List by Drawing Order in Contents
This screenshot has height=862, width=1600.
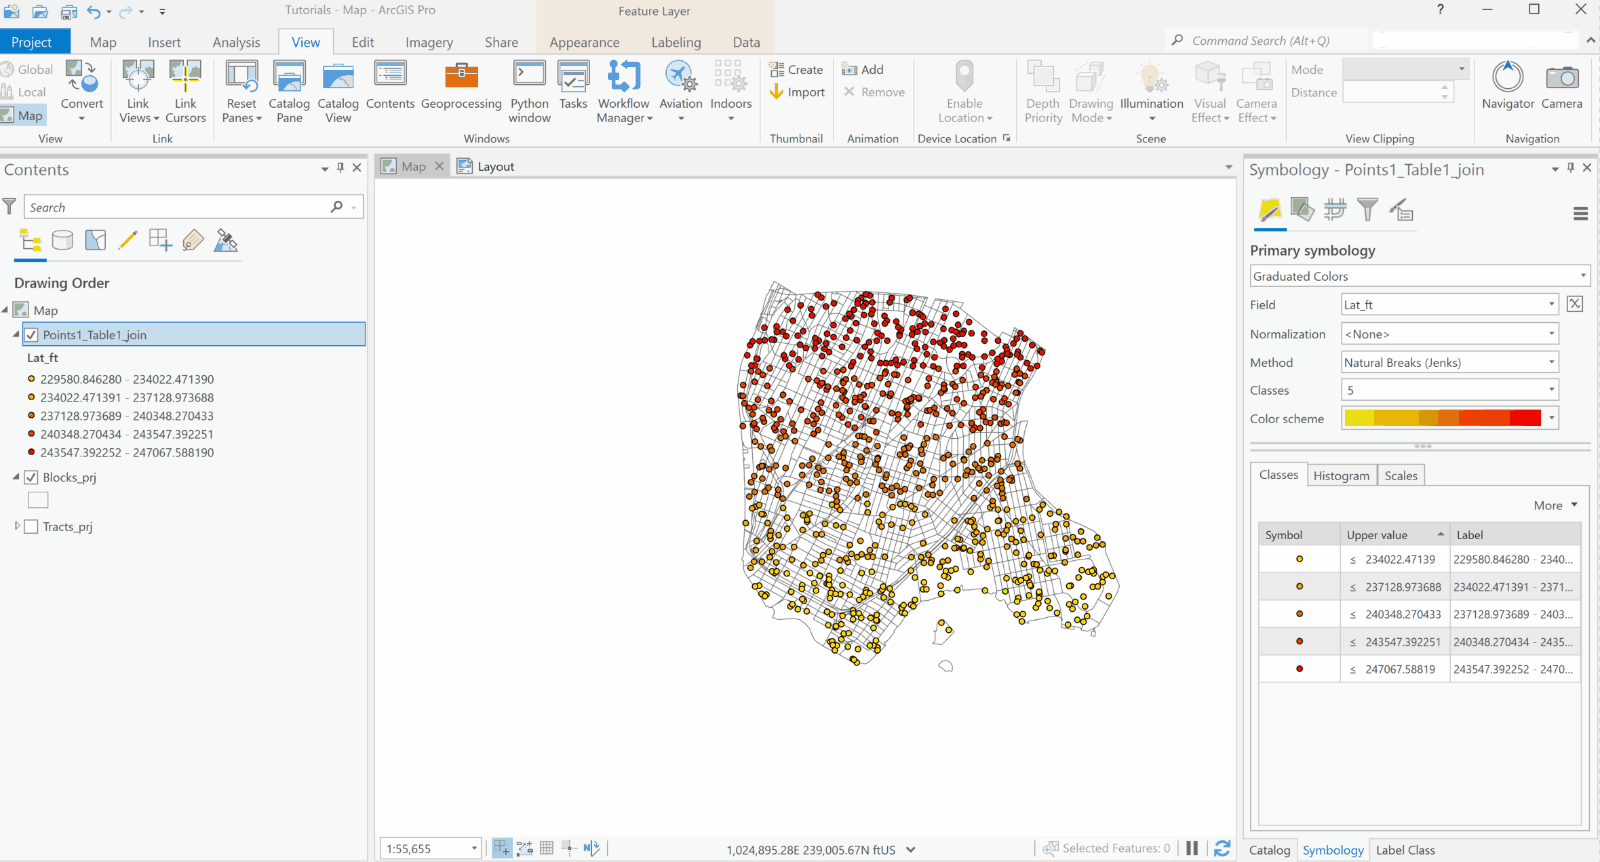[30, 241]
